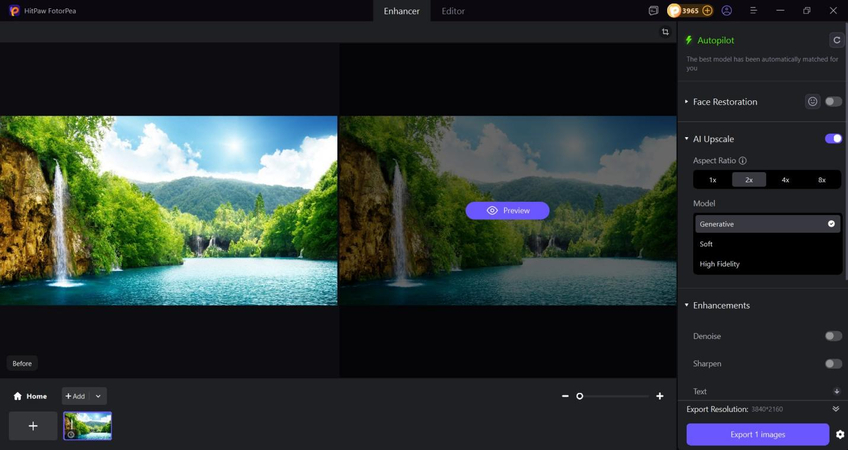Viewport: 848px width, 450px height.
Task: Select the waterfall image thumbnail
Action: click(88, 425)
